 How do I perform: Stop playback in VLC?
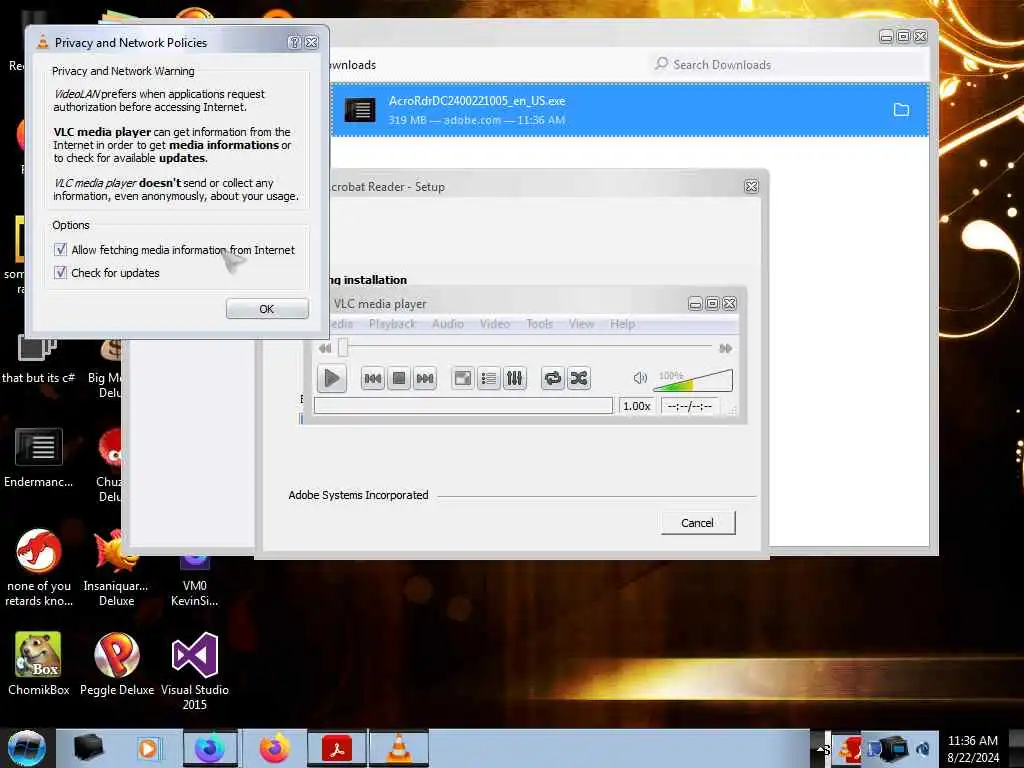[398, 379]
